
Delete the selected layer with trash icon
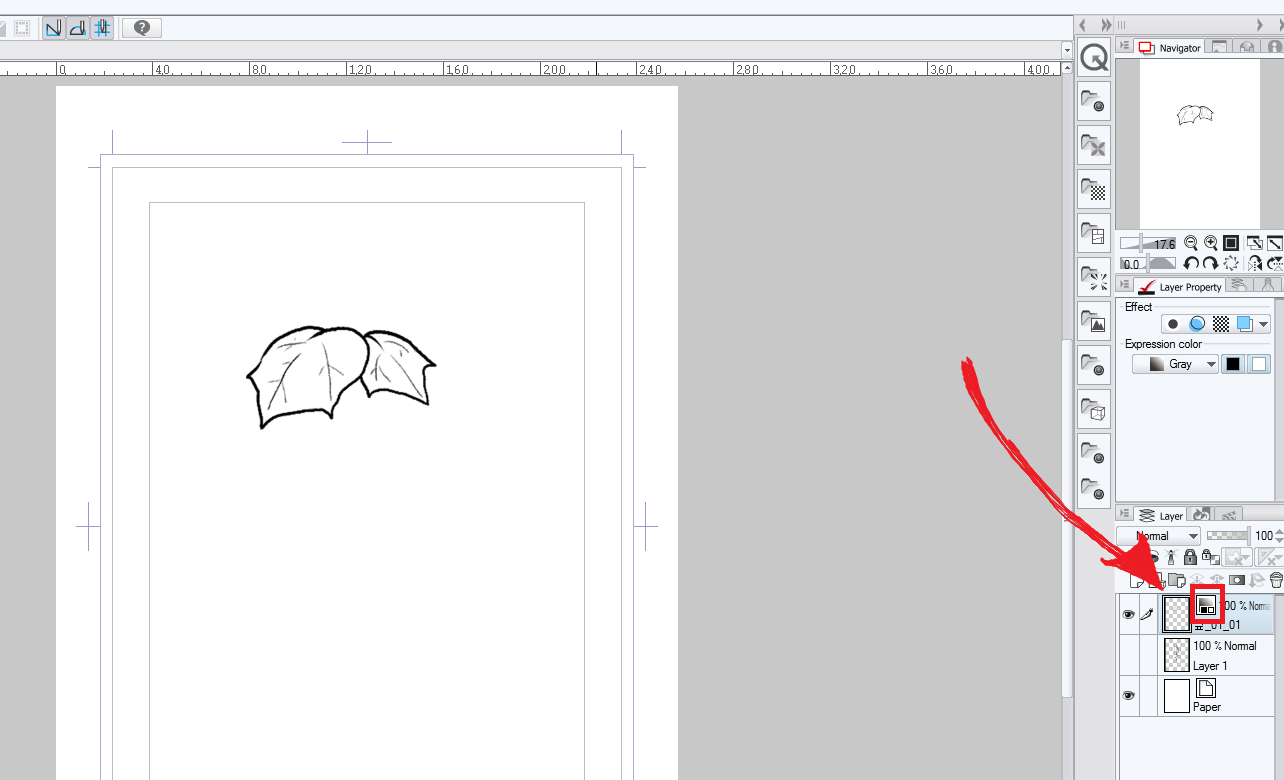(x=1276, y=579)
